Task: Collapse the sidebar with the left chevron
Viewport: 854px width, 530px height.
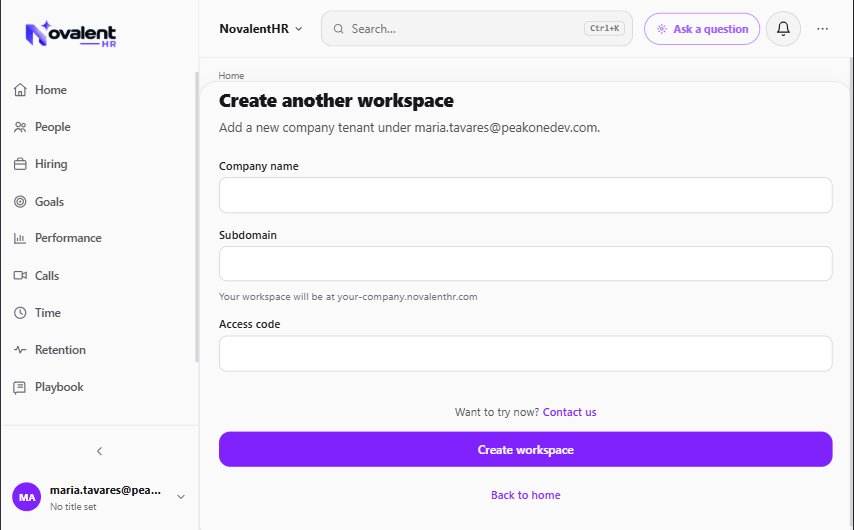Action: click(x=100, y=451)
